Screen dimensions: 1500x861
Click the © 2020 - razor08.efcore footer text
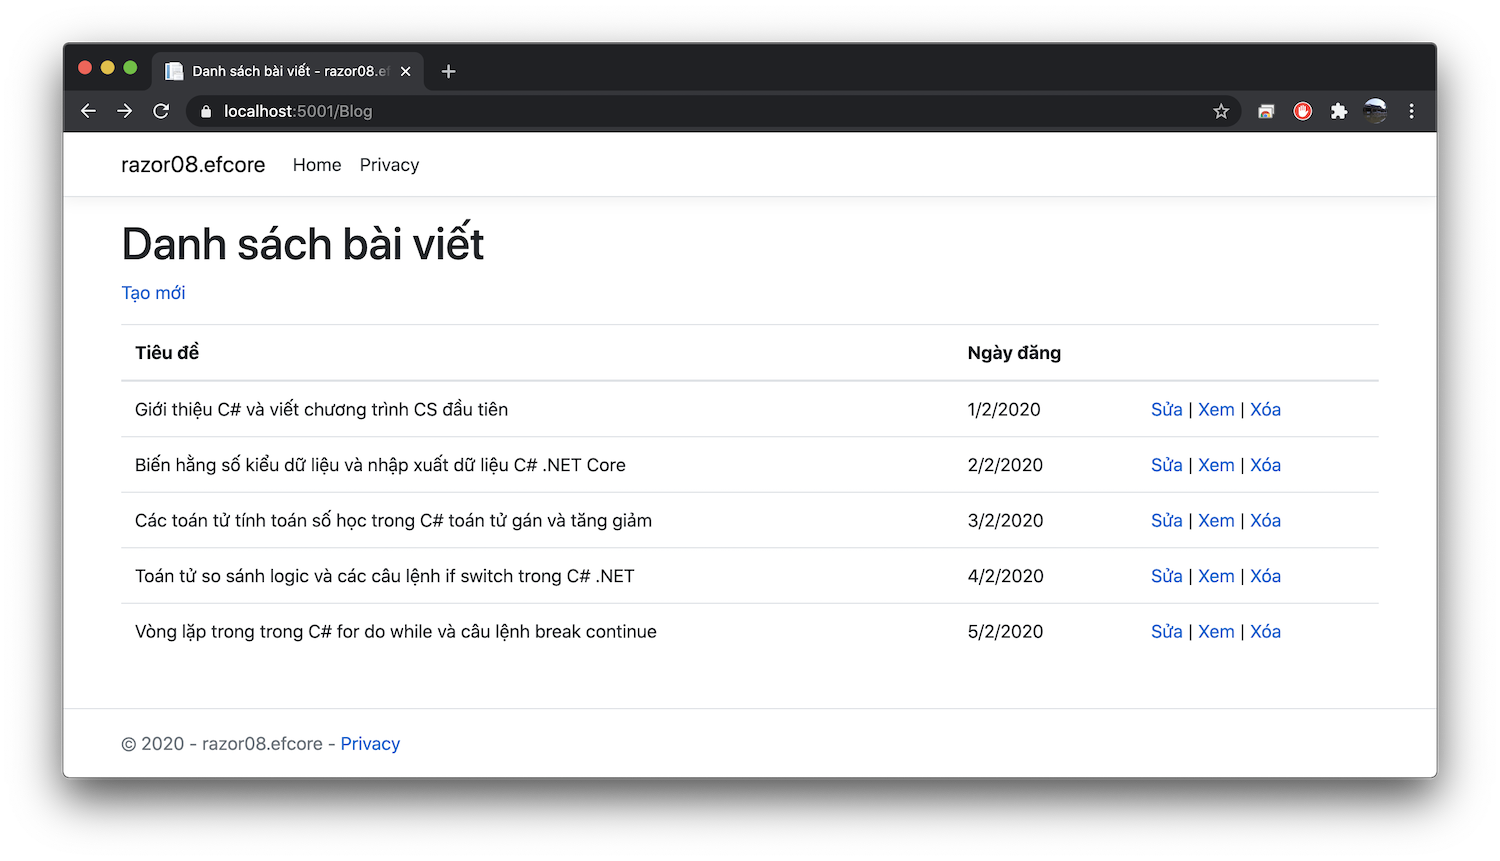pyautogui.click(x=222, y=744)
